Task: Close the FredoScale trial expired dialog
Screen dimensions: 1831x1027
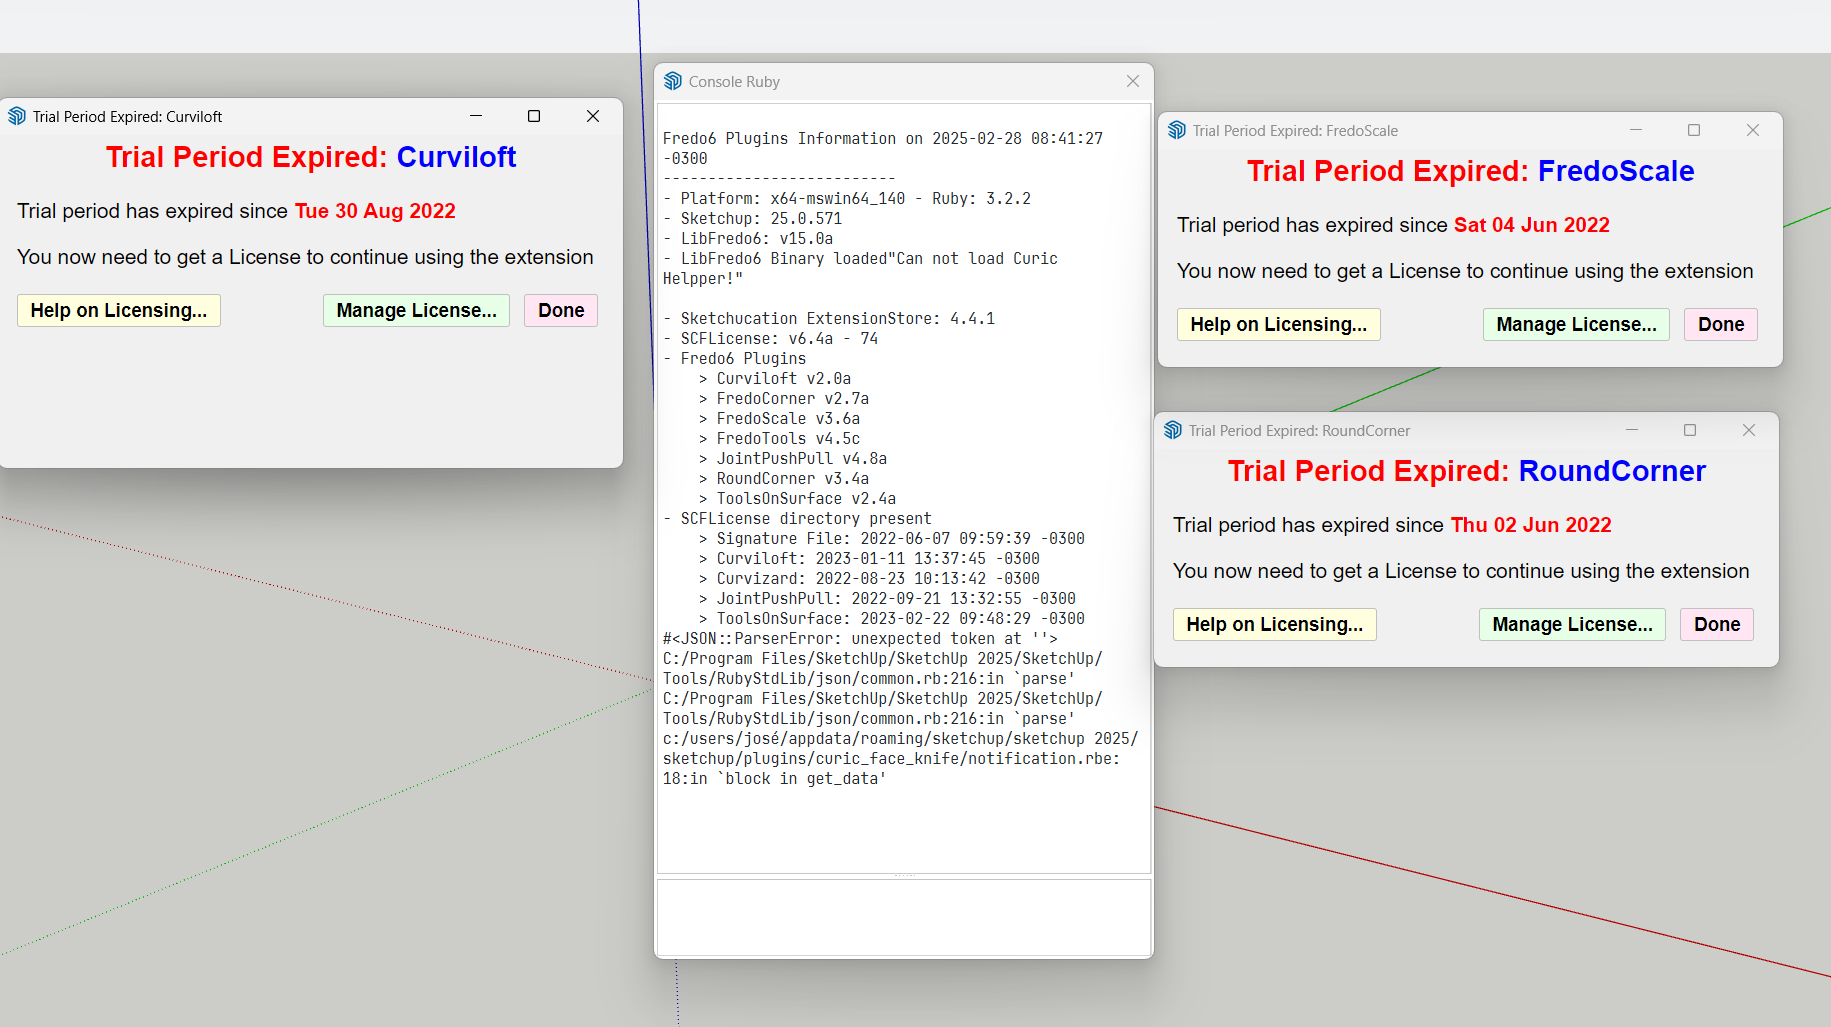Action: [x=1753, y=130]
